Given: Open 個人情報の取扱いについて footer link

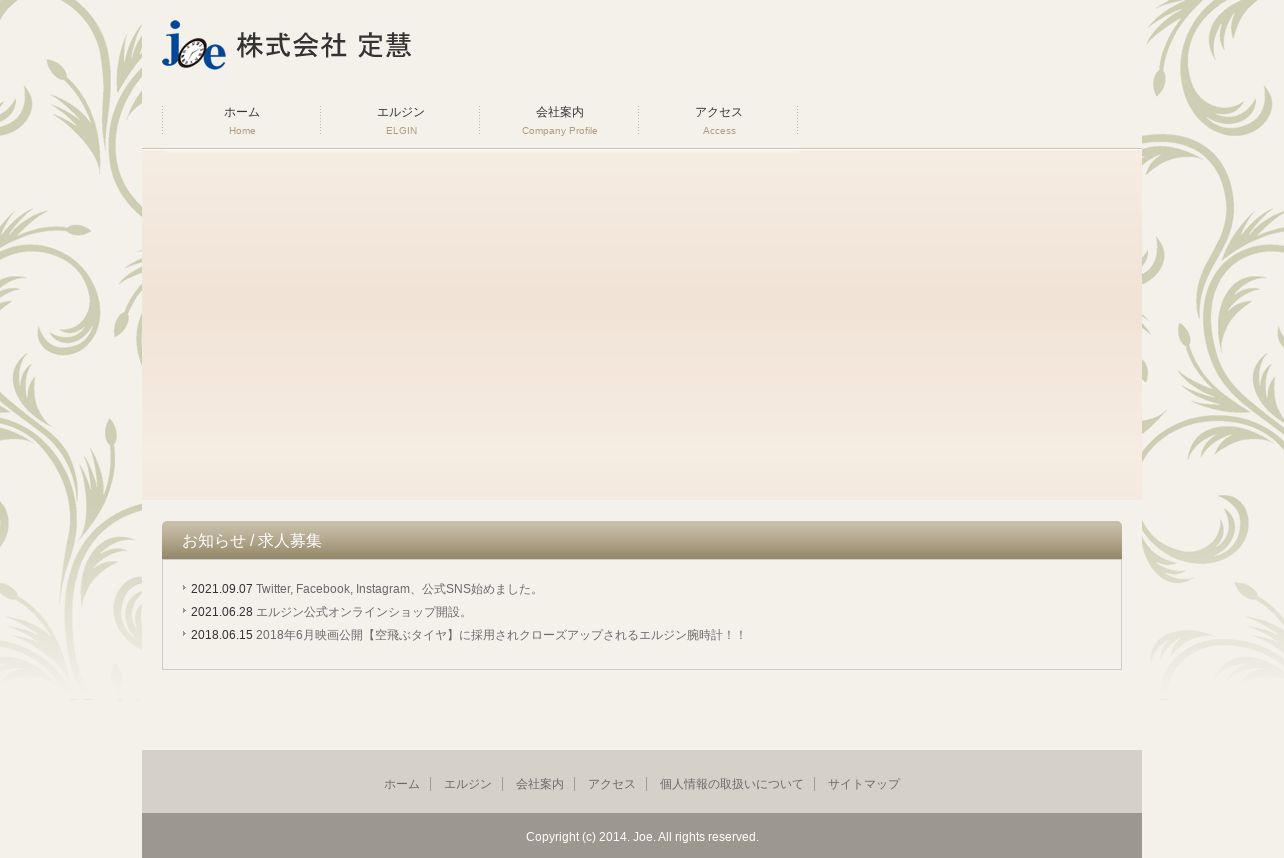Looking at the screenshot, I should tap(732, 784).
